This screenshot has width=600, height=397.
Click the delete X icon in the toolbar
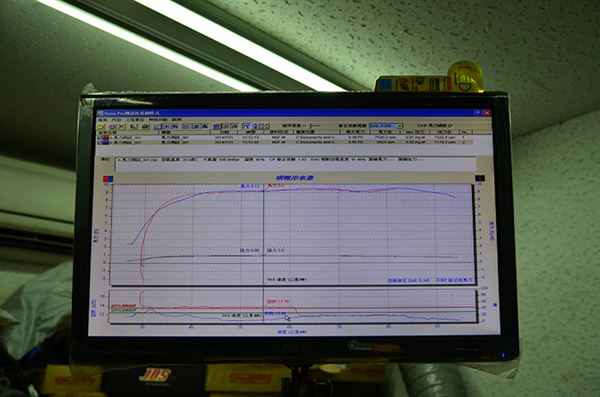[x=122, y=127]
